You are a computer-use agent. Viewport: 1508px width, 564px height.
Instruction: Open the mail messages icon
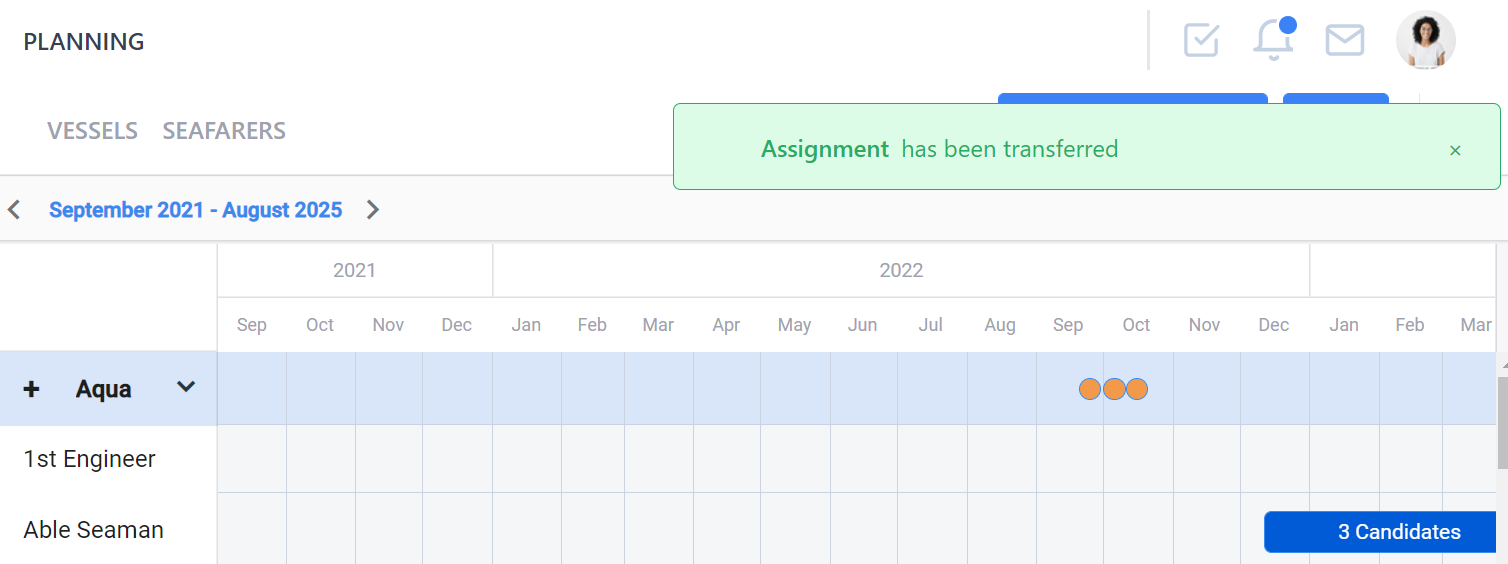(1345, 40)
